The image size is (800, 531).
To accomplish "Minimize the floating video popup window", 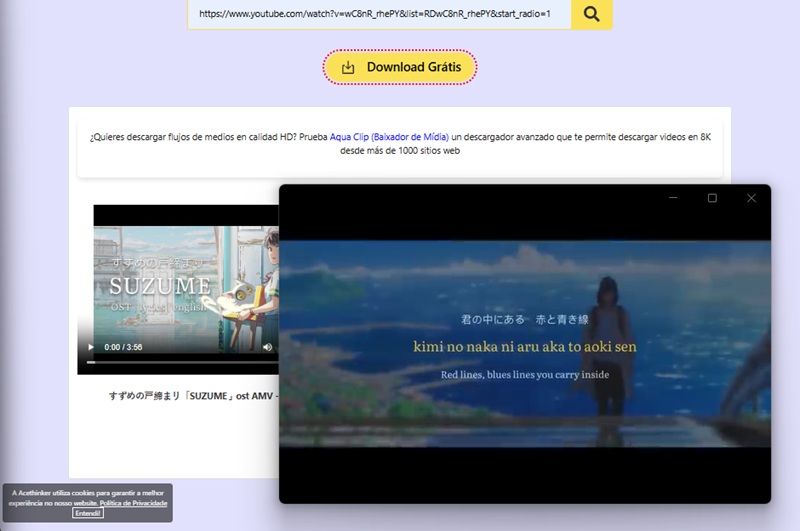I will [x=673, y=198].
